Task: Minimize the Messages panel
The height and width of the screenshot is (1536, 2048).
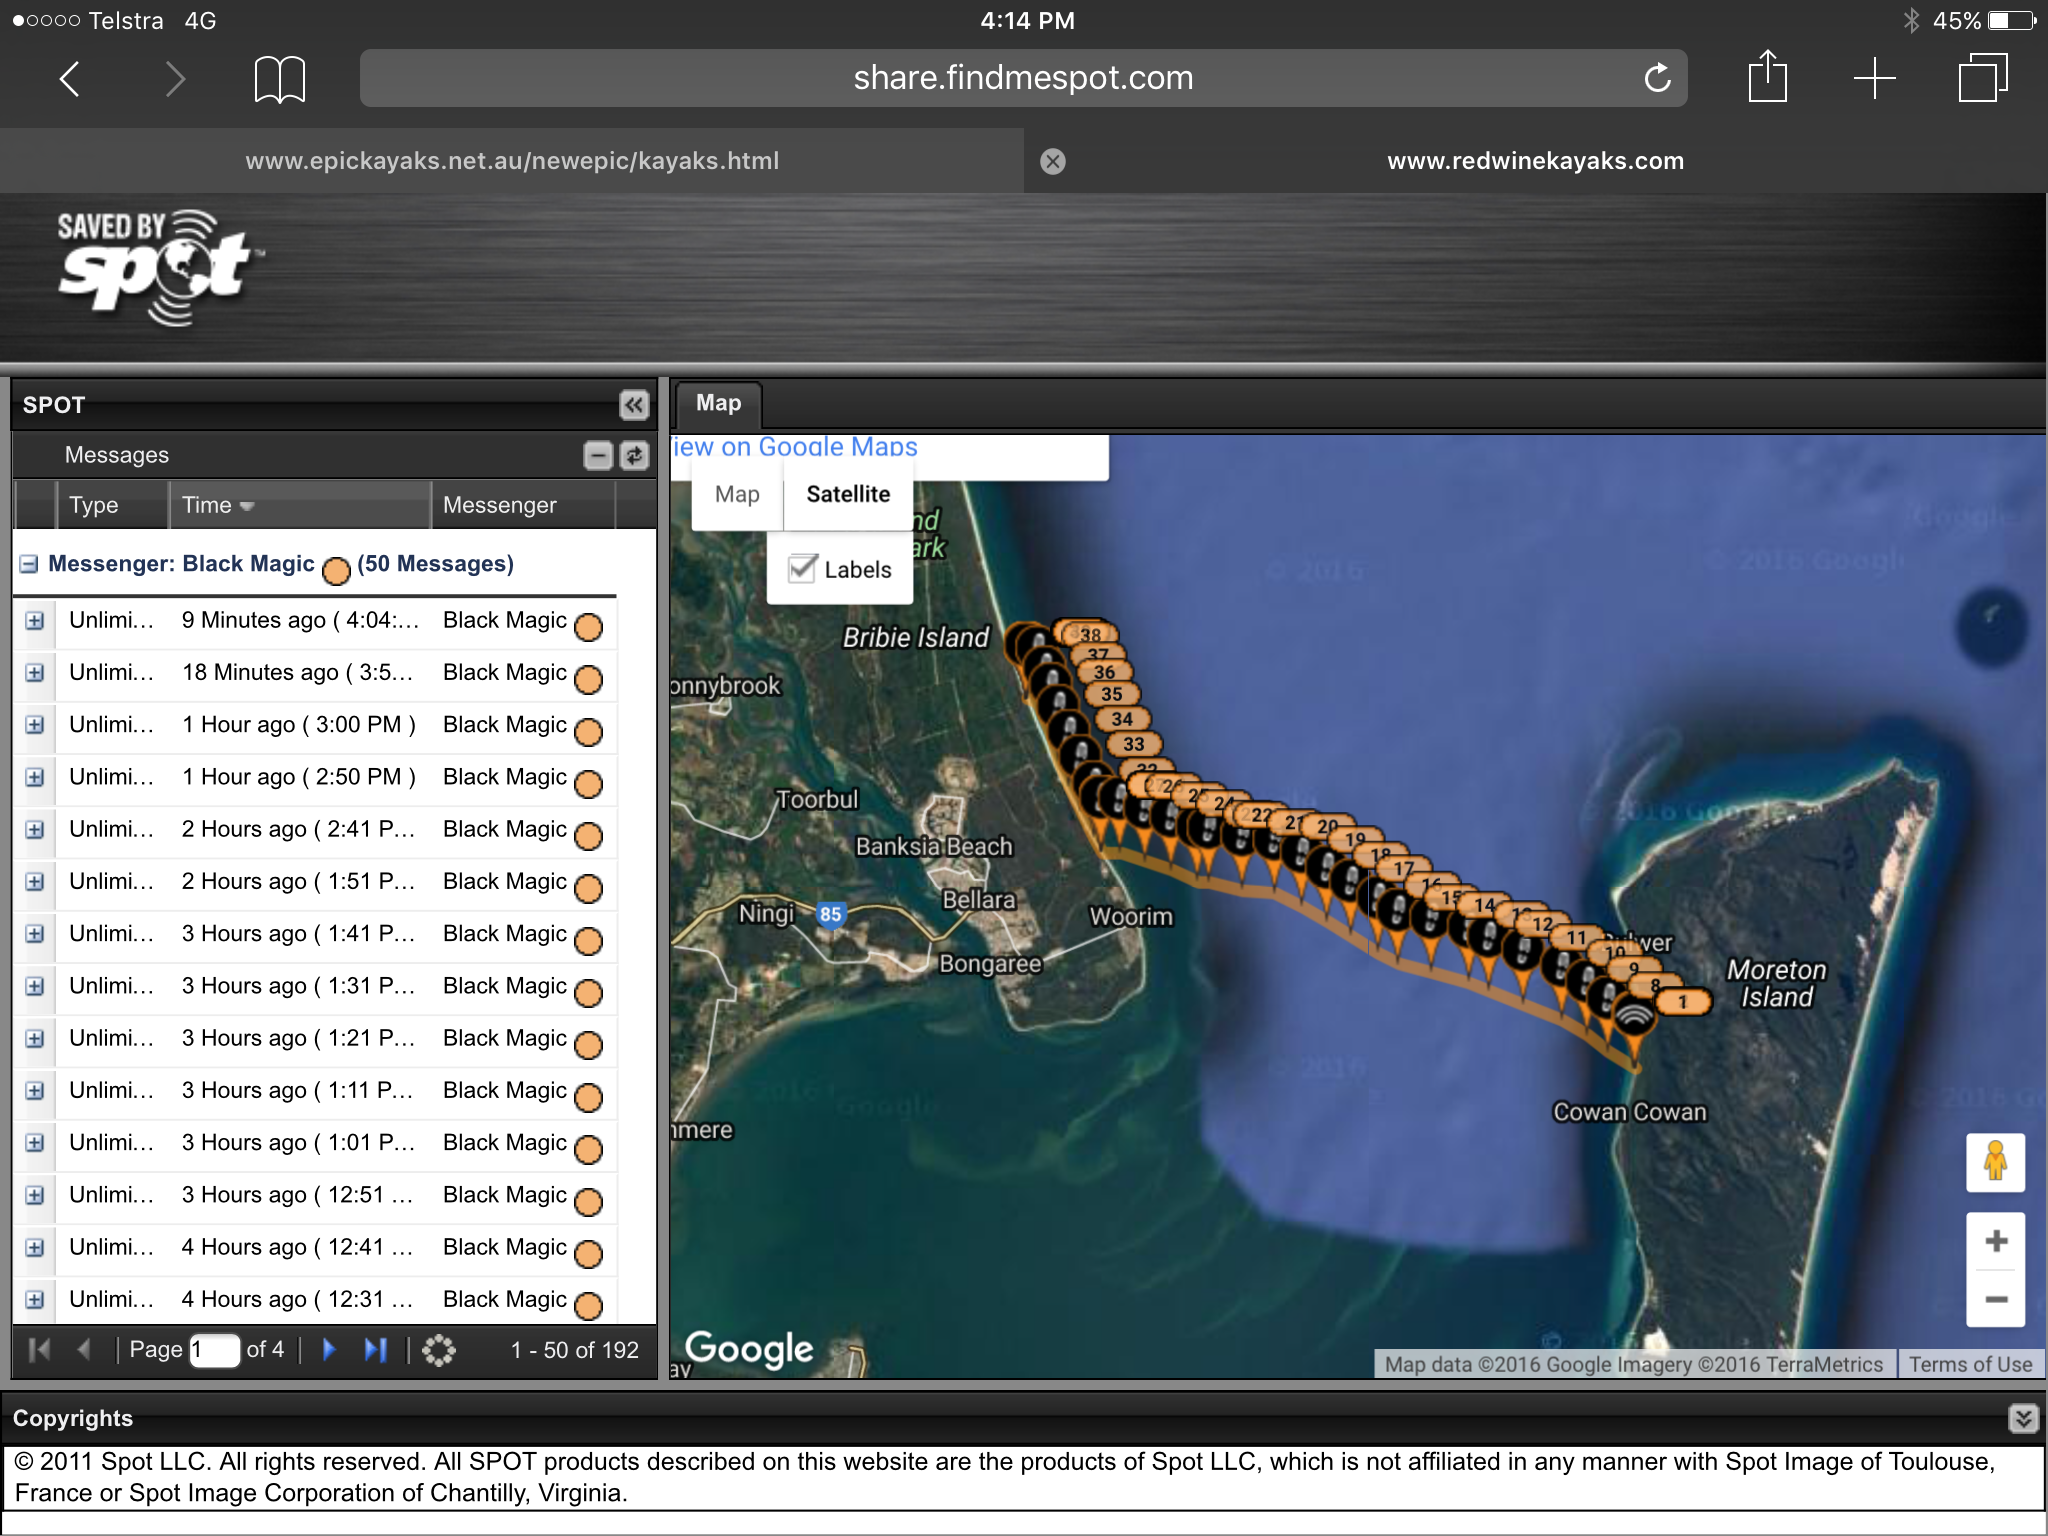Action: [598, 456]
